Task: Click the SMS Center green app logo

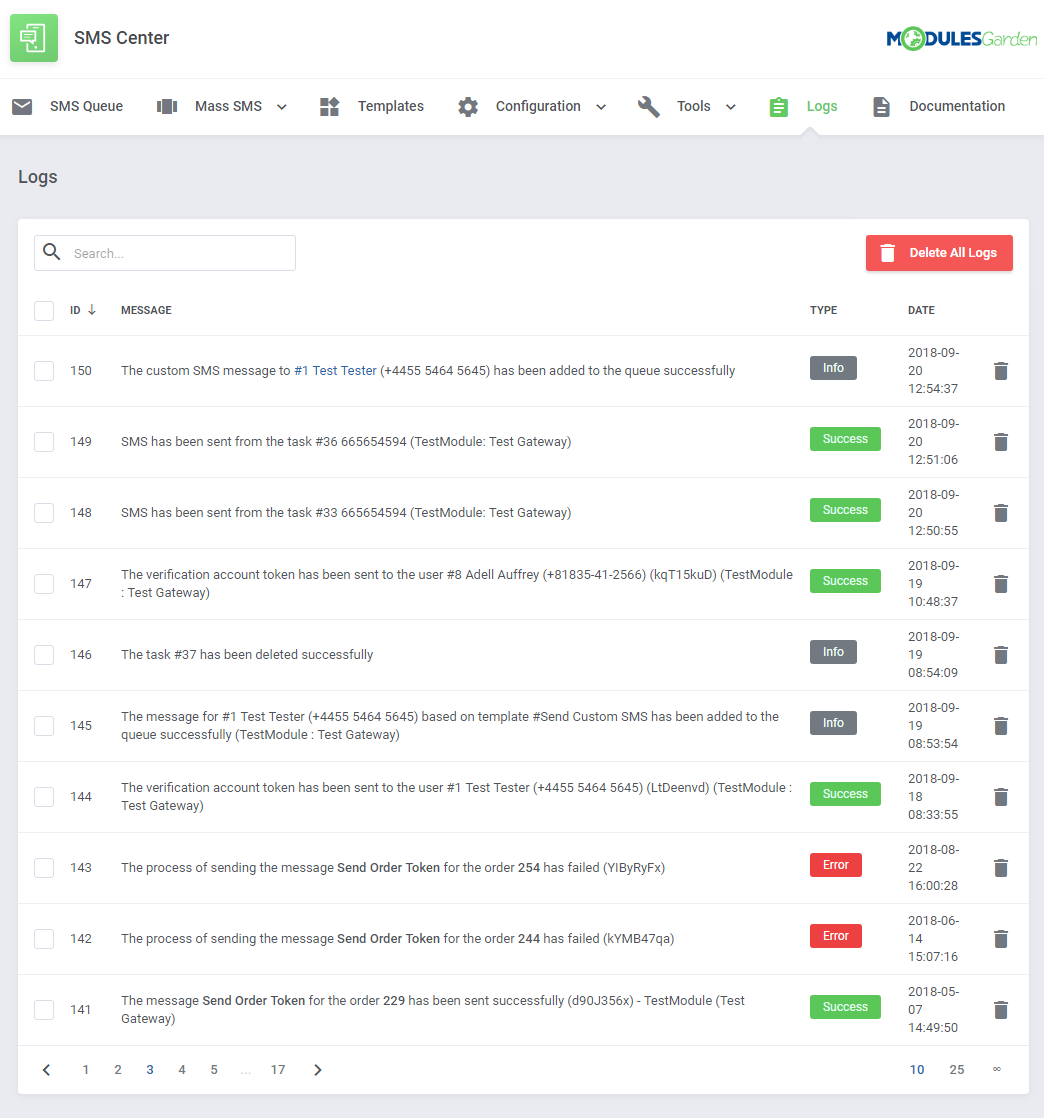Action: [34, 38]
